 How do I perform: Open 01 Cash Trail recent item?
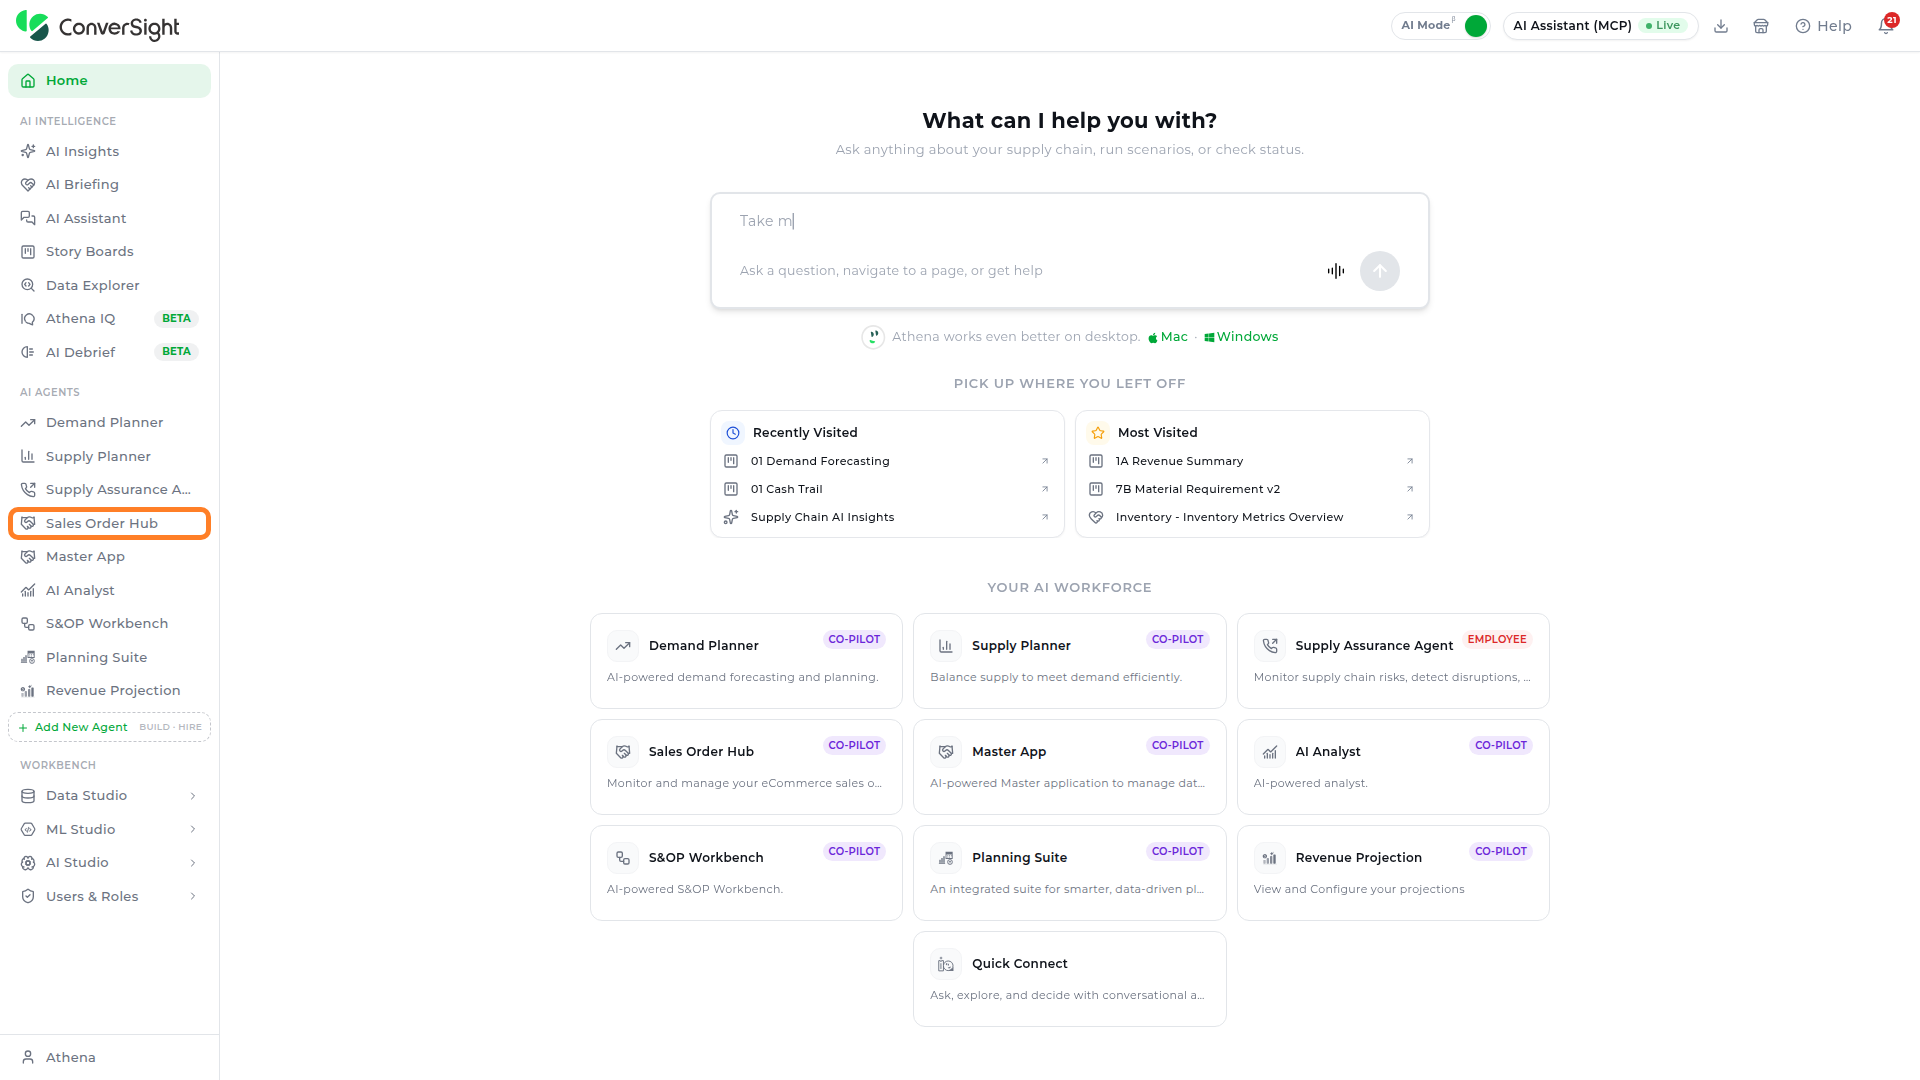[x=887, y=489]
